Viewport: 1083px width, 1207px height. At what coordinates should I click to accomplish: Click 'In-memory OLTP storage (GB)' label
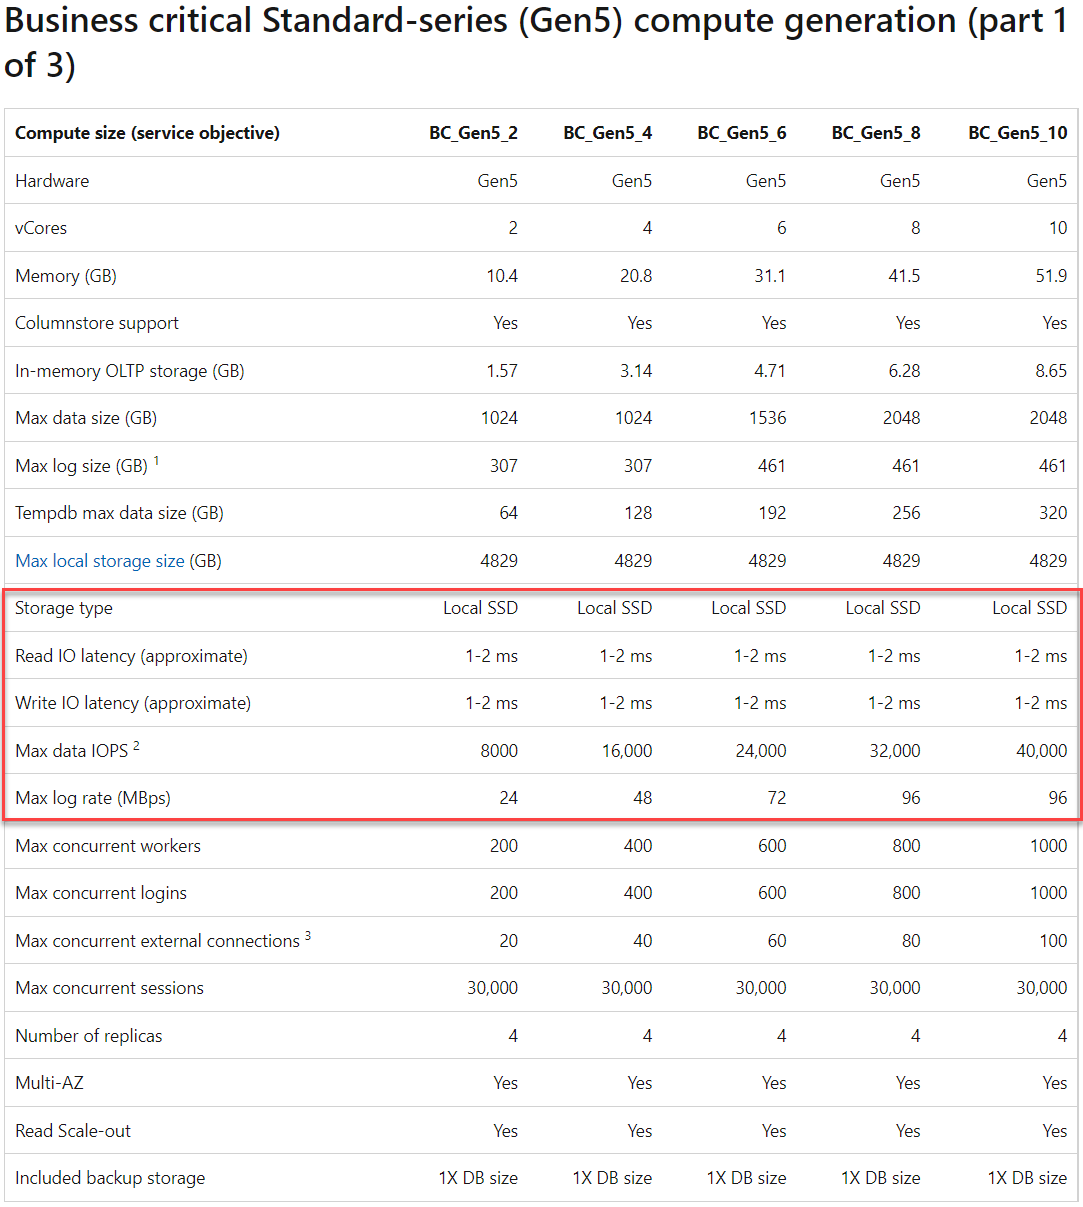(130, 371)
